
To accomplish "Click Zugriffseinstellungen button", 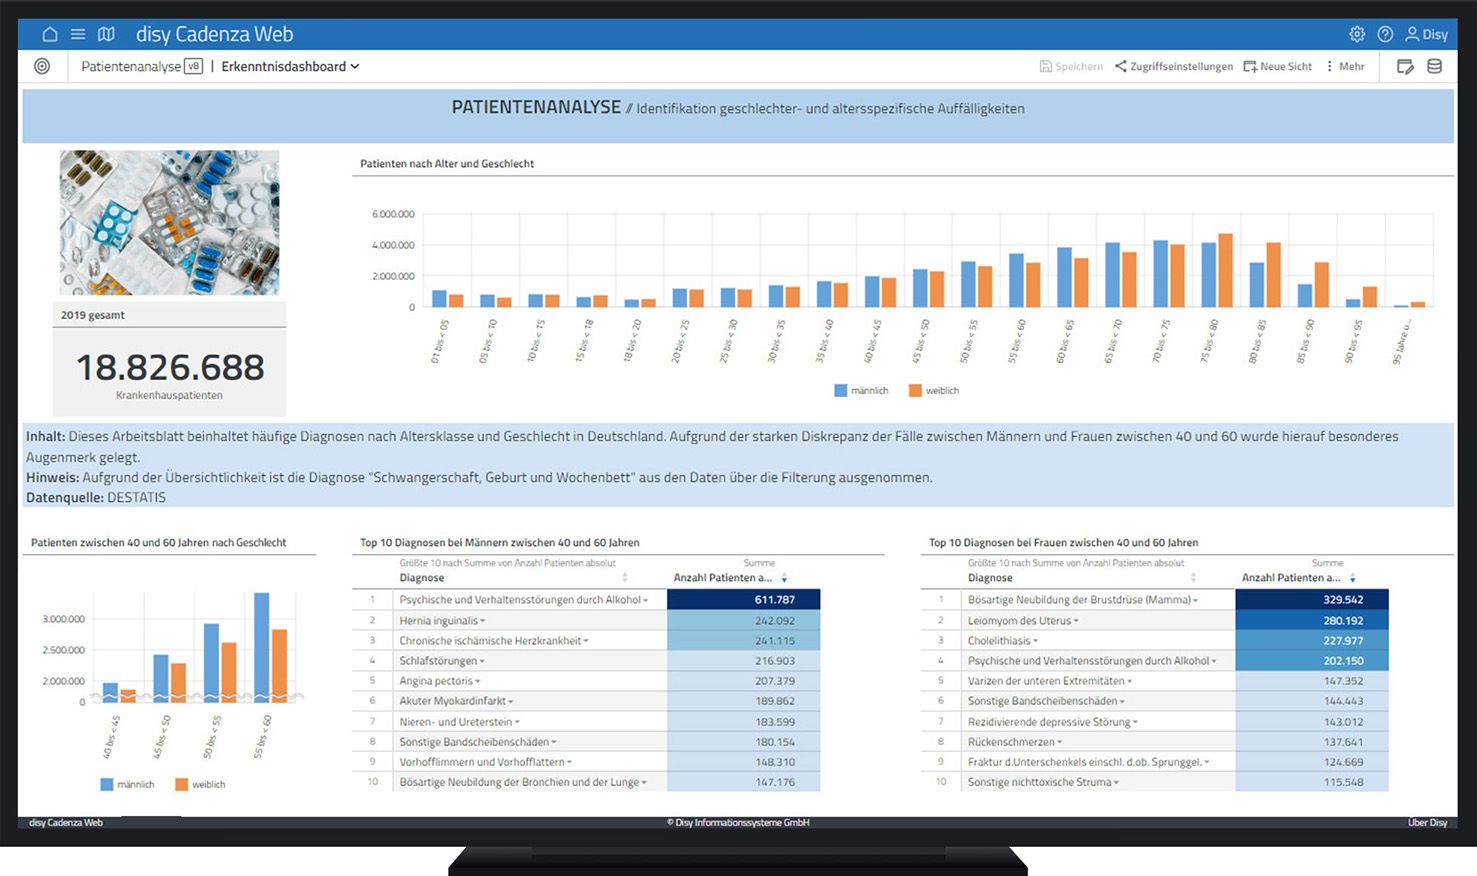I will coord(1174,67).
